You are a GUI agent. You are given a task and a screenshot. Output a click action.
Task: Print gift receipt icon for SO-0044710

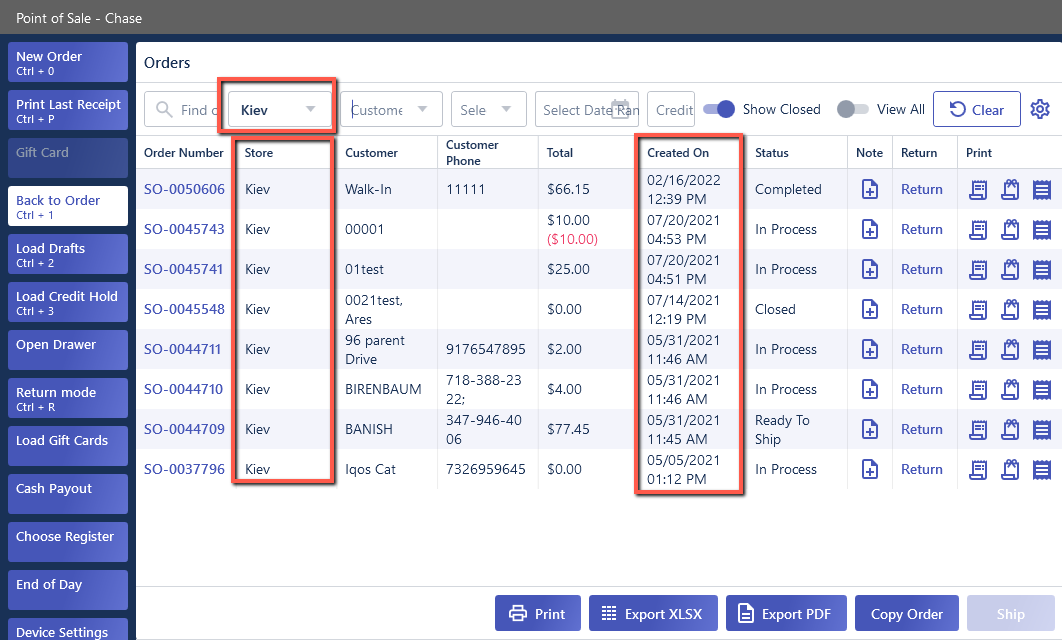(1010, 389)
